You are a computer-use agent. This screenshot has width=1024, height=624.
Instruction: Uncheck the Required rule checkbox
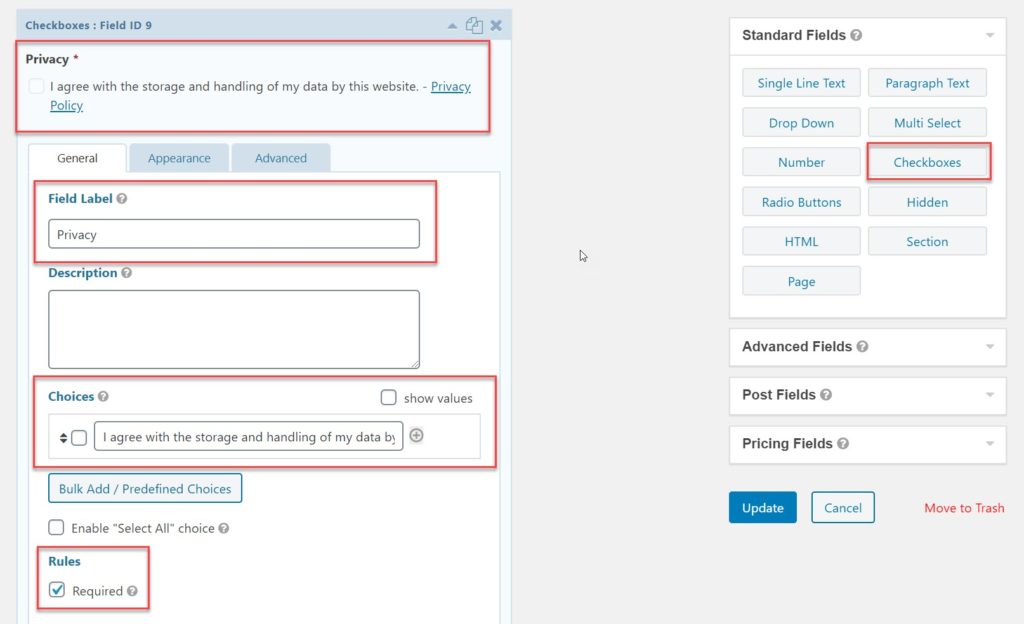click(x=58, y=590)
